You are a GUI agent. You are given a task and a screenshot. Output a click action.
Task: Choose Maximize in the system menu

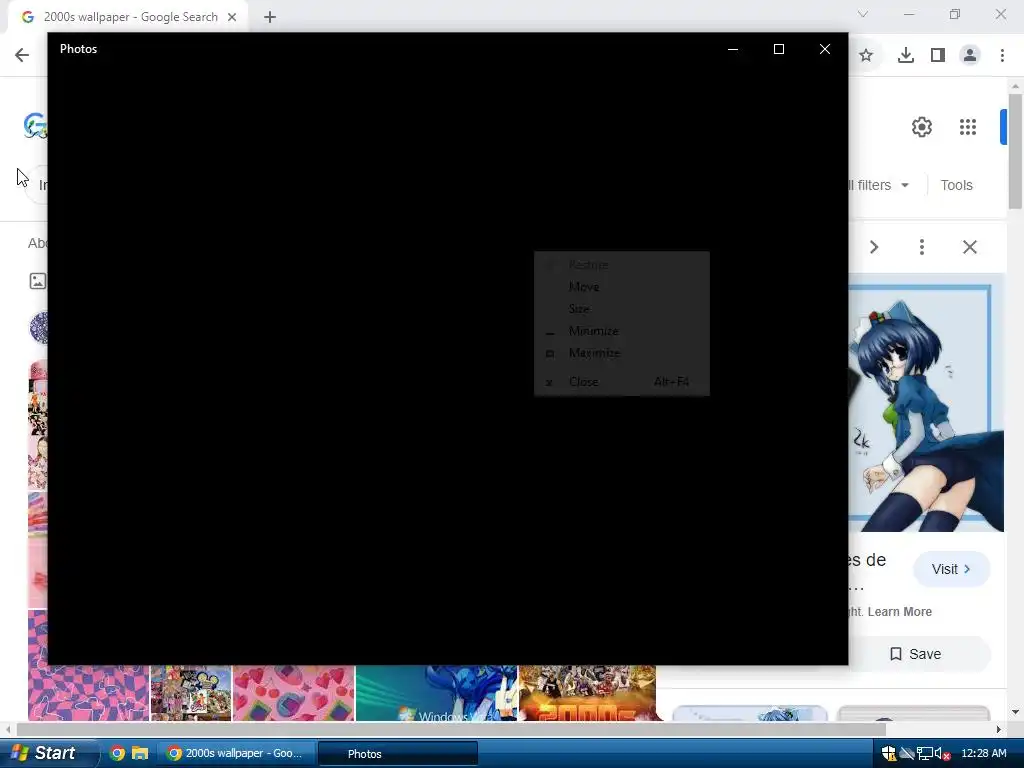coord(622,353)
